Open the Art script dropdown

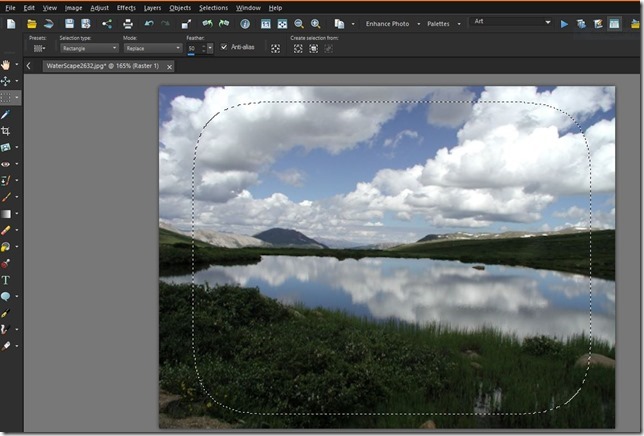click(x=511, y=21)
